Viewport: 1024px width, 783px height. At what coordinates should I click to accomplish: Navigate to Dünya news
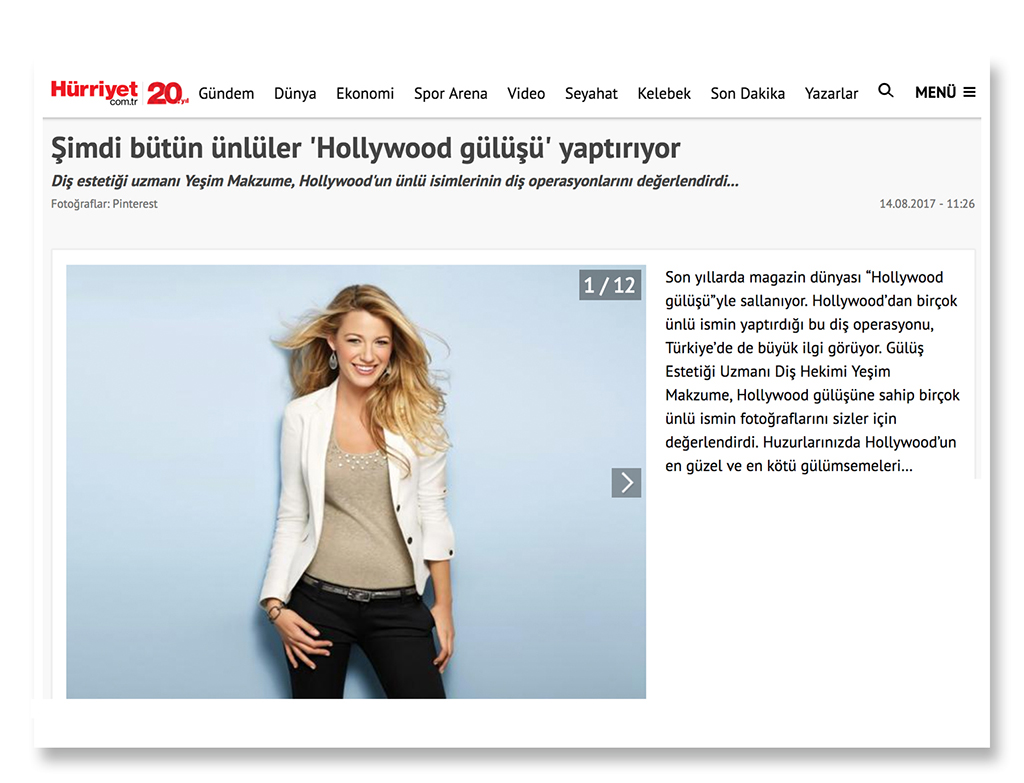click(x=295, y=93)
